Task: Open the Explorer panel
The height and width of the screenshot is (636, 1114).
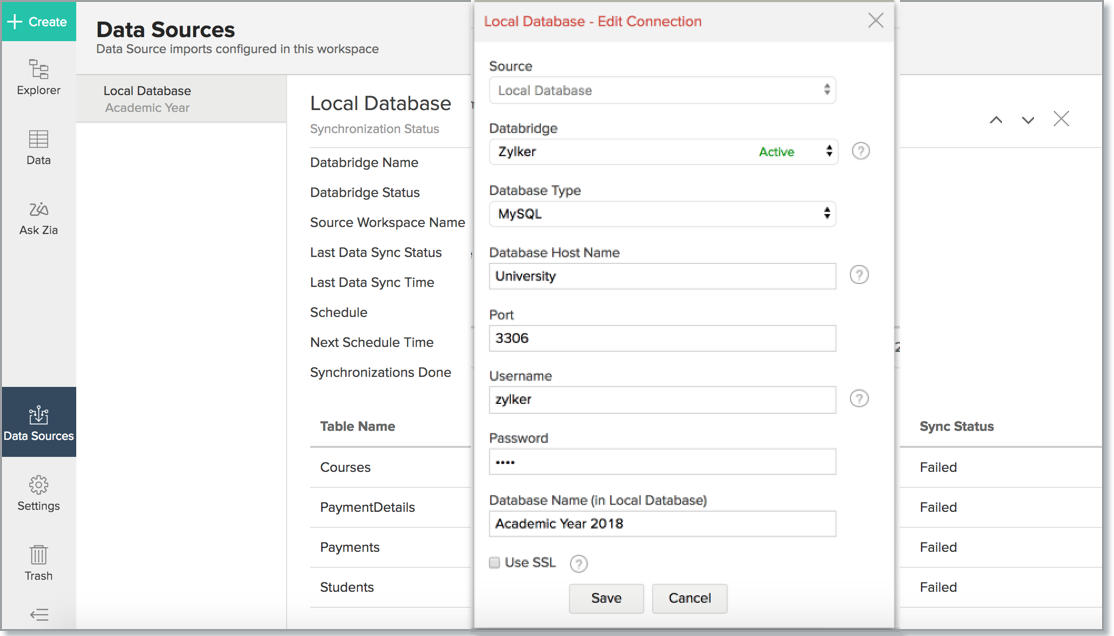Action: coord(38,78)
